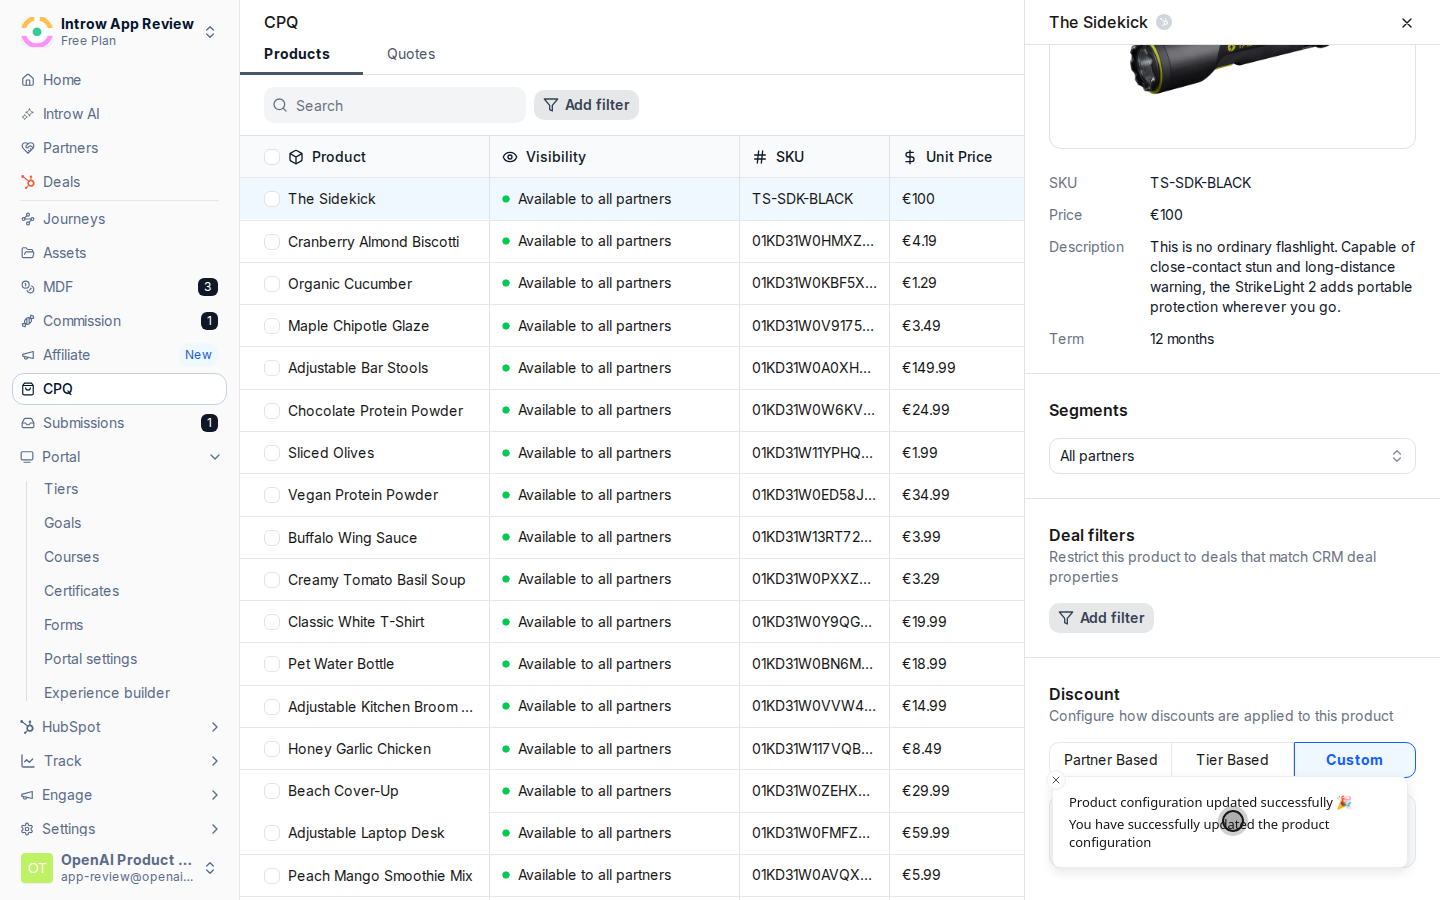Select the Tier Based discount tab
Image resolution: width=1440 pixels, height=900 pixels.
(1232, 760)
